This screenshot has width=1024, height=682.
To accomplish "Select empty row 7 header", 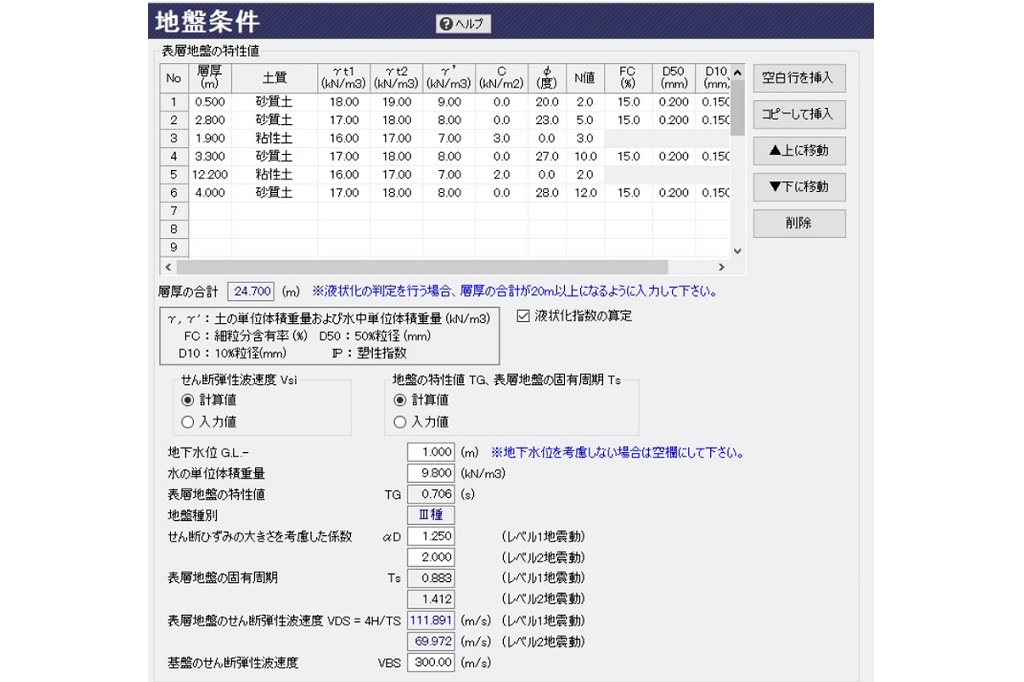I will click(174, 211).
